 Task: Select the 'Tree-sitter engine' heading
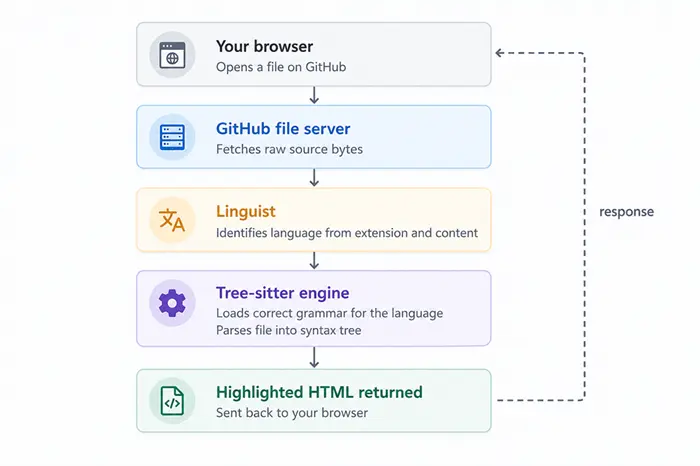tap(283, 293)
